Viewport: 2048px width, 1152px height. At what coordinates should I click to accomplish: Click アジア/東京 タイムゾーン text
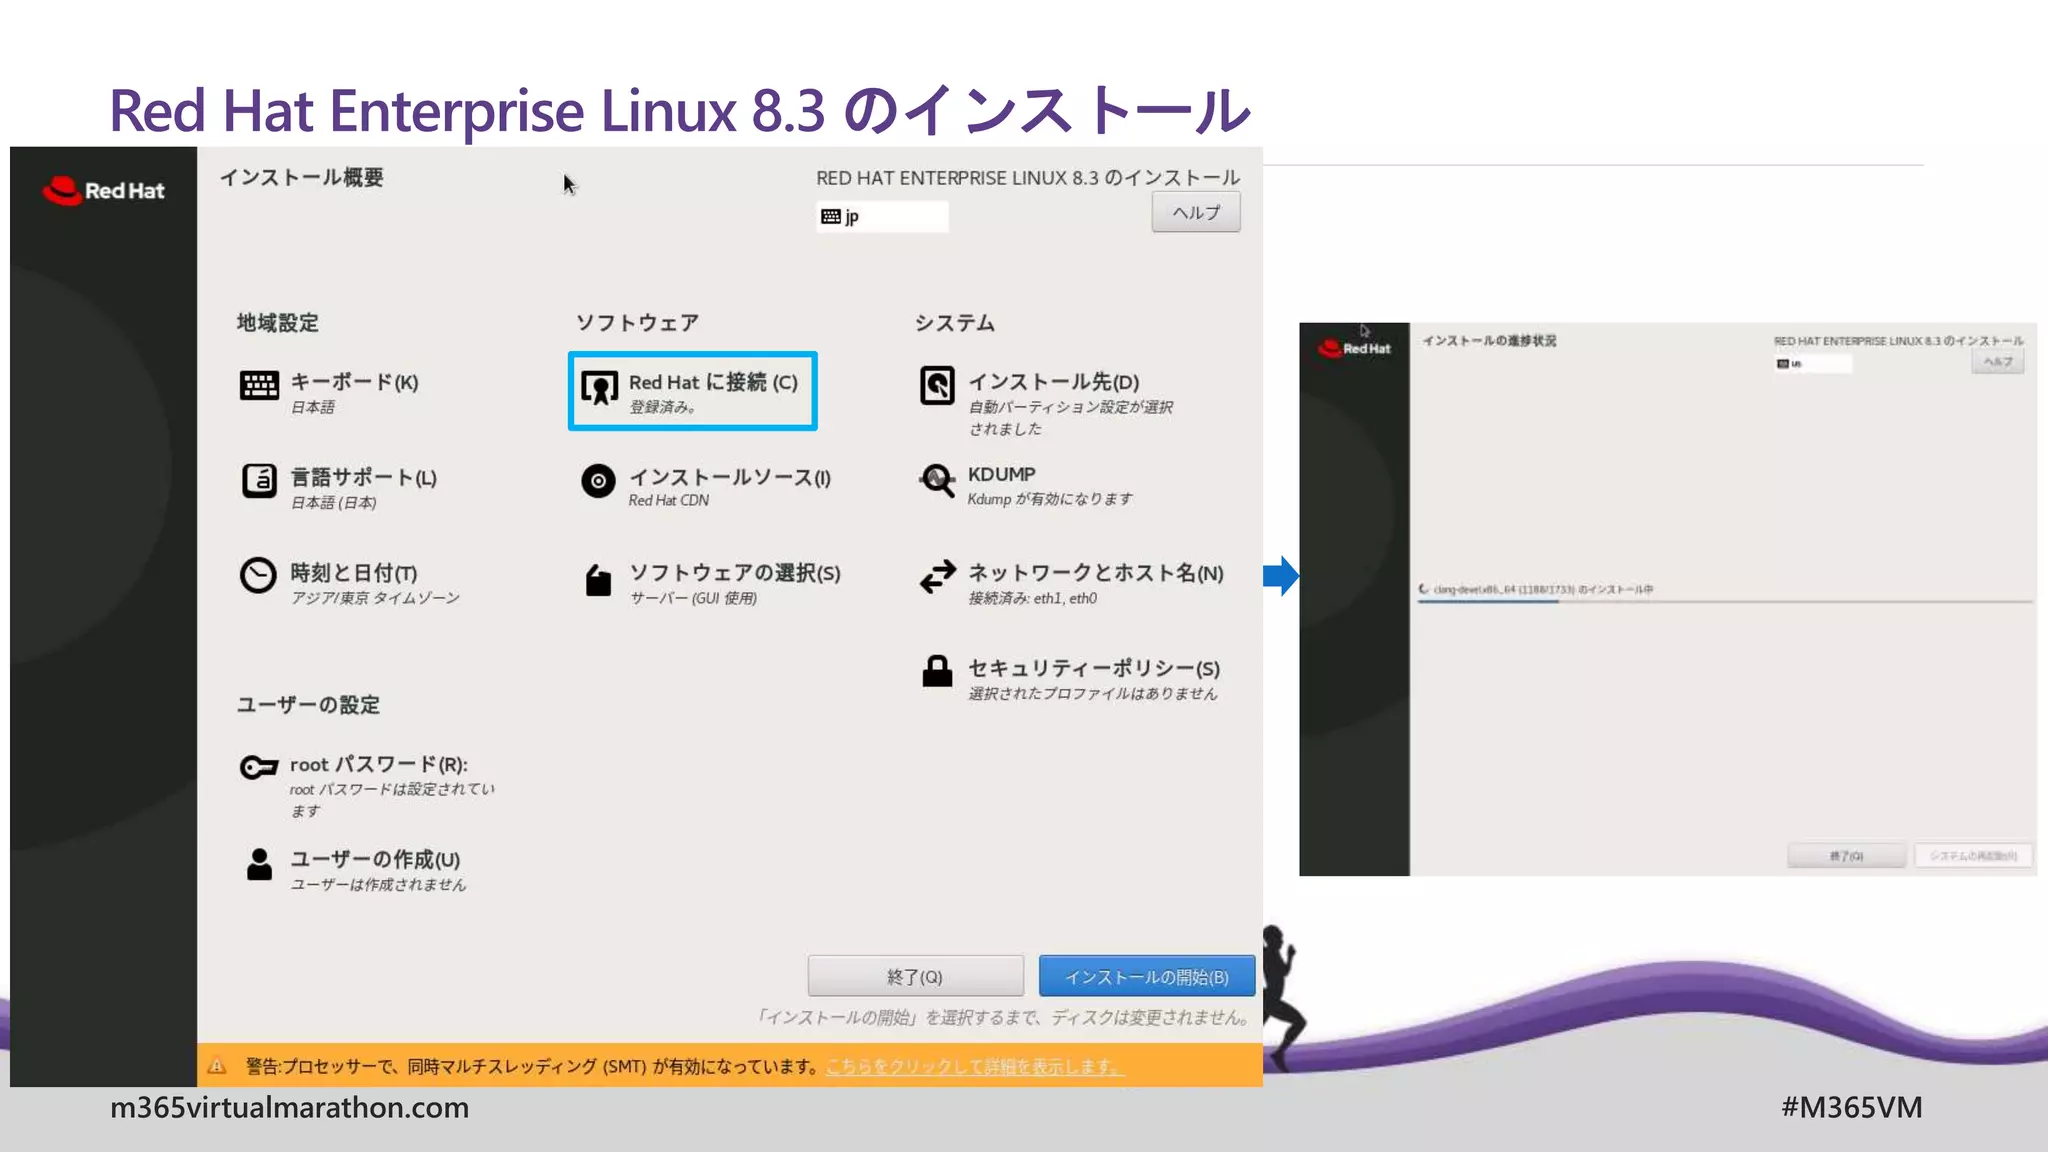pyautogui.click(x=375, y=598)
